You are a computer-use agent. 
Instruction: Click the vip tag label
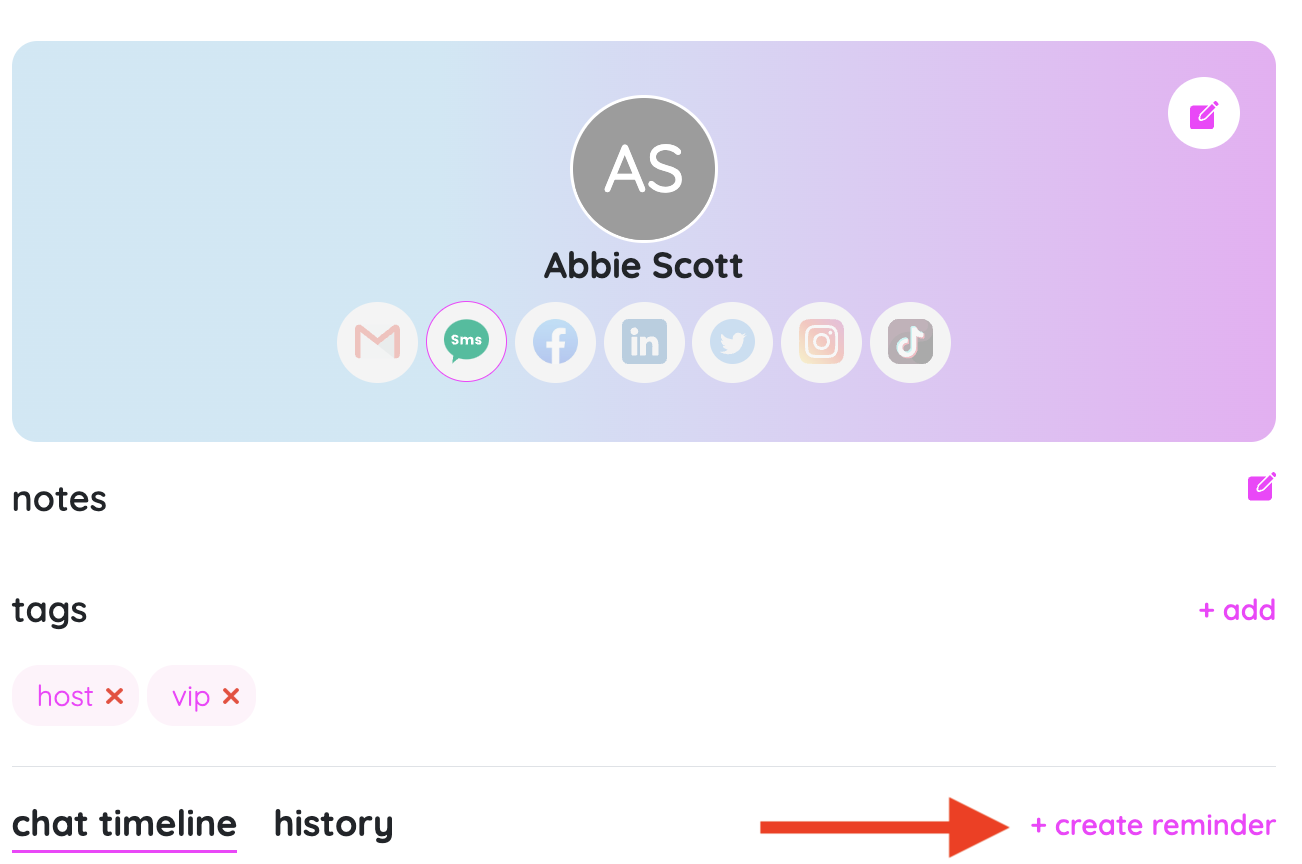coord(191,696)
